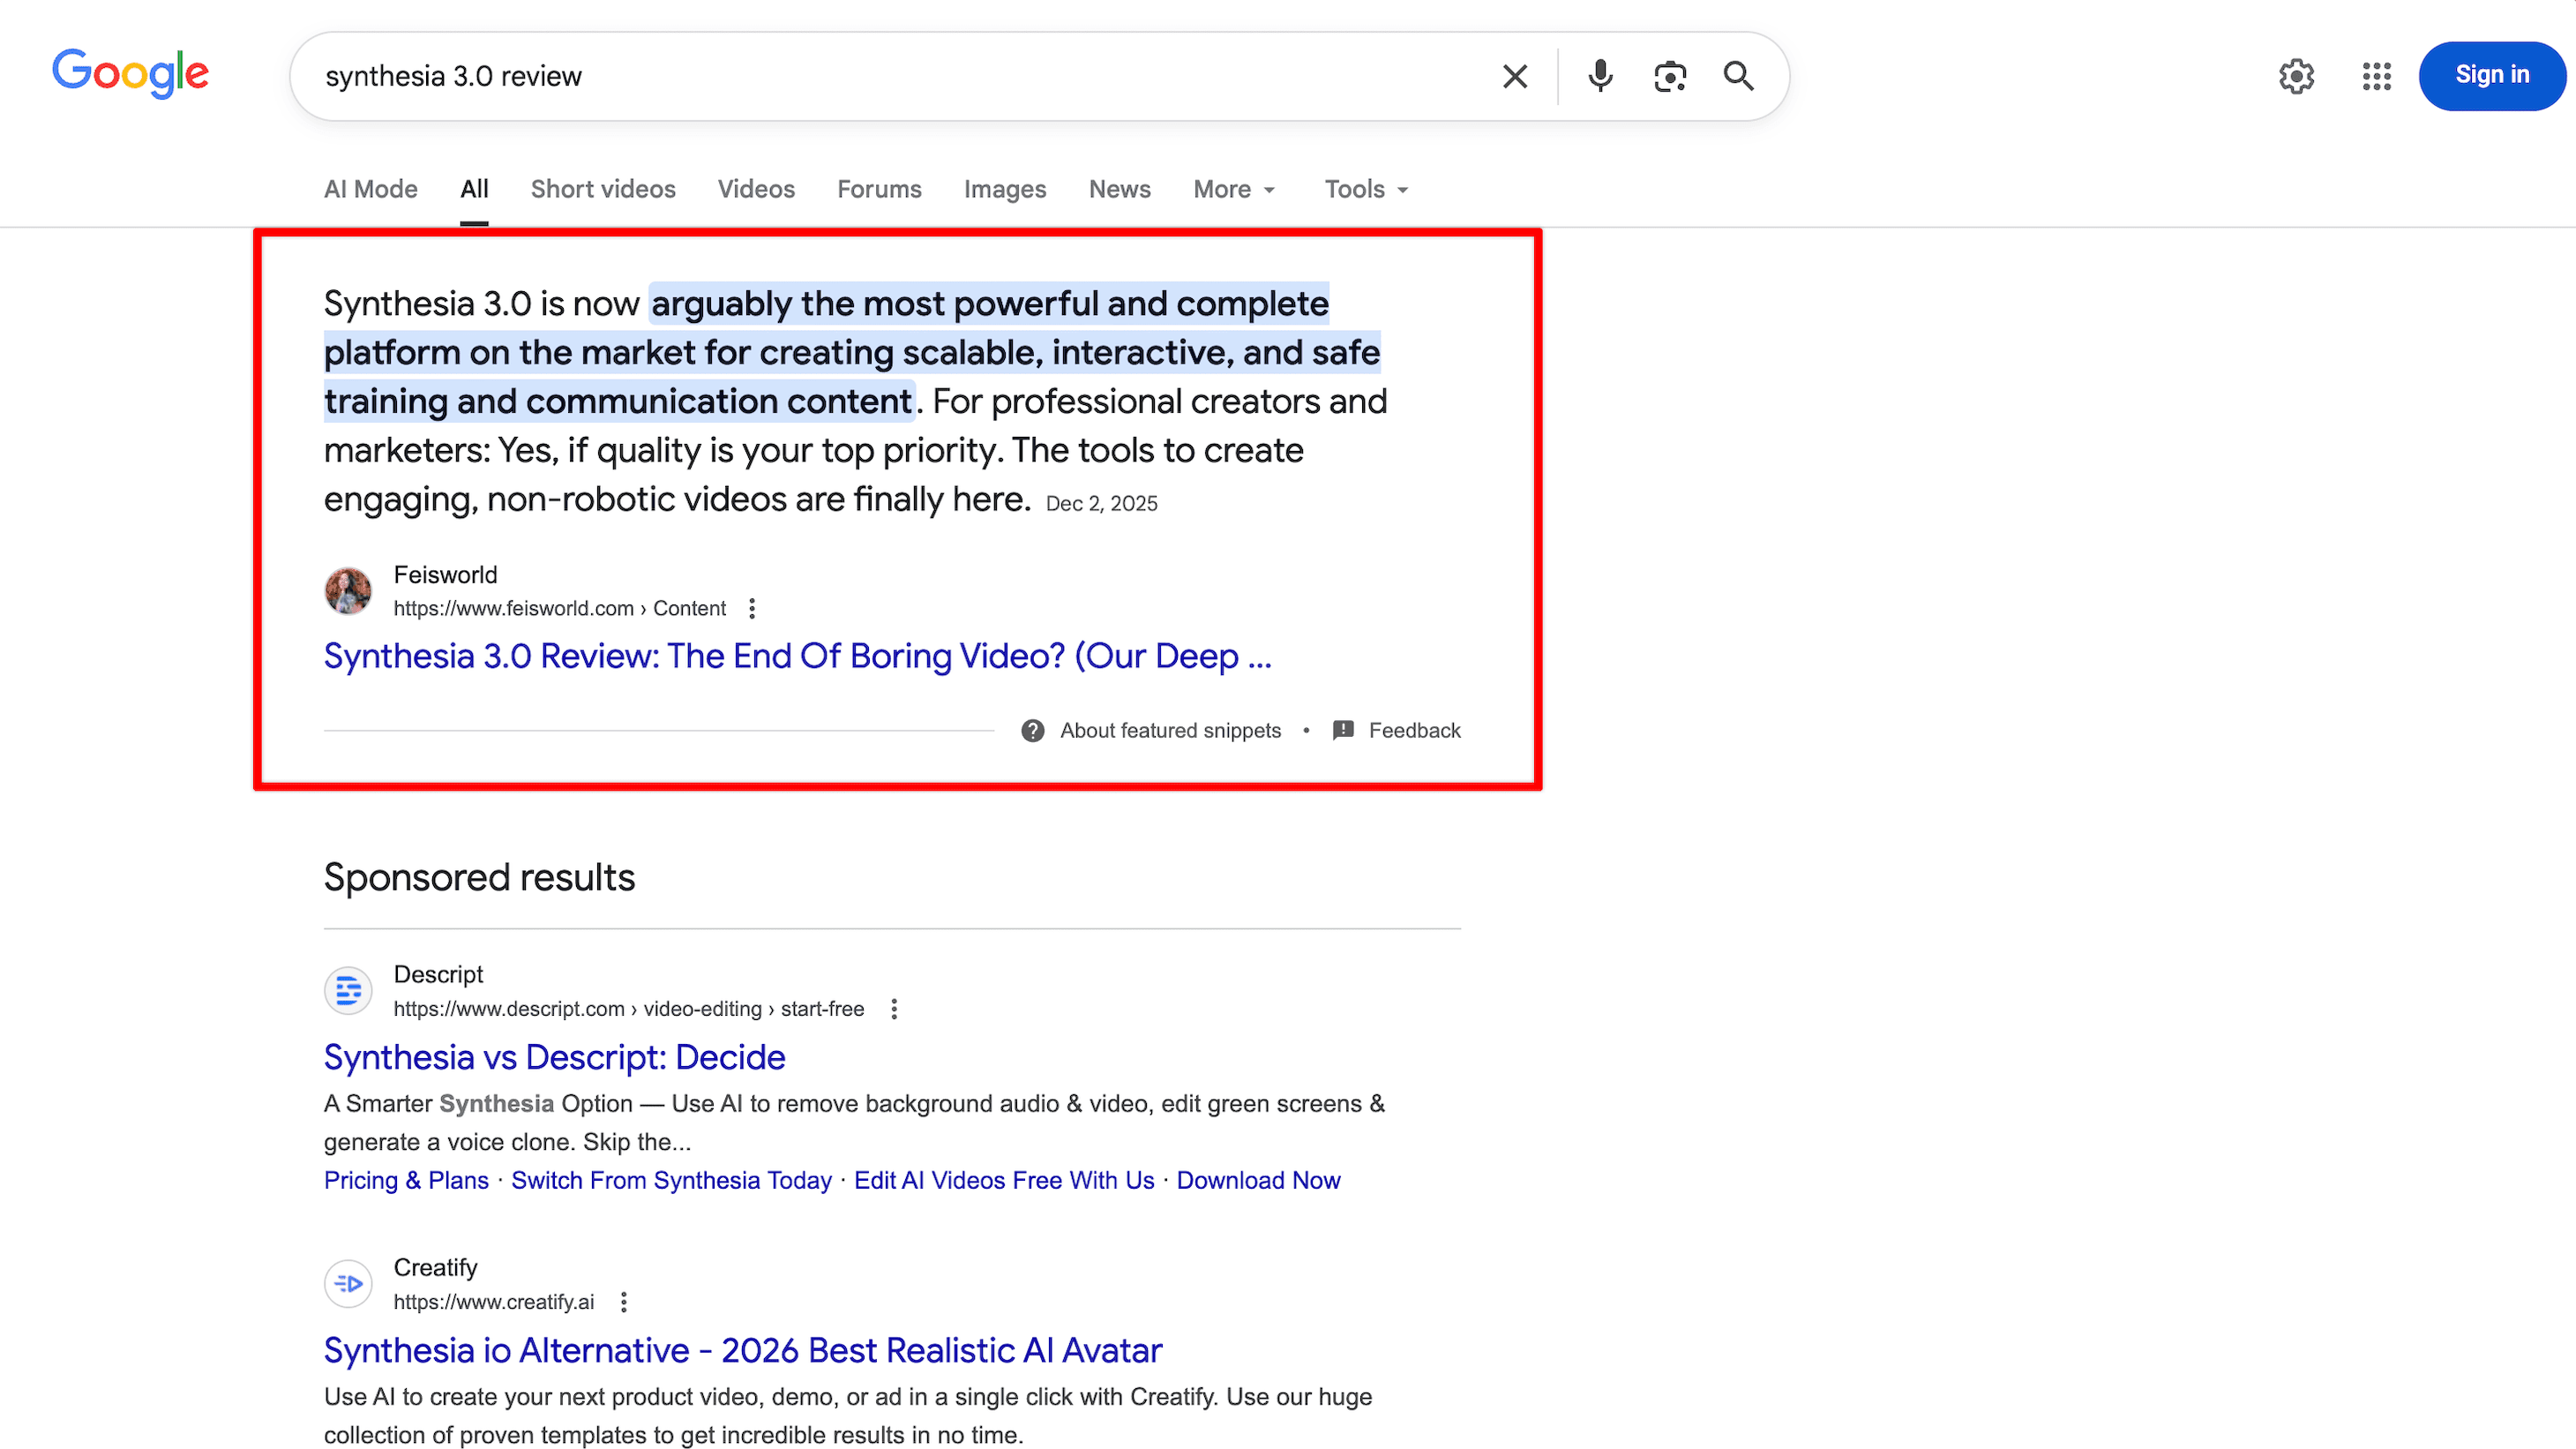Click the About featured snippets question icon

pos(1033,731)
